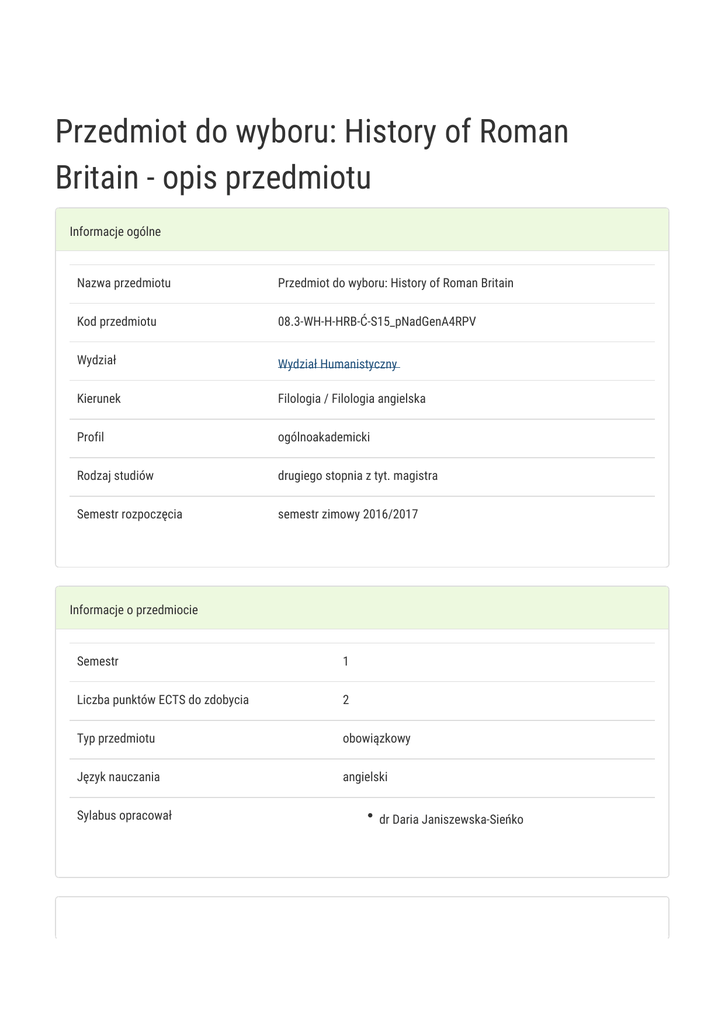Click the Semestr value 1

point(346,661)
